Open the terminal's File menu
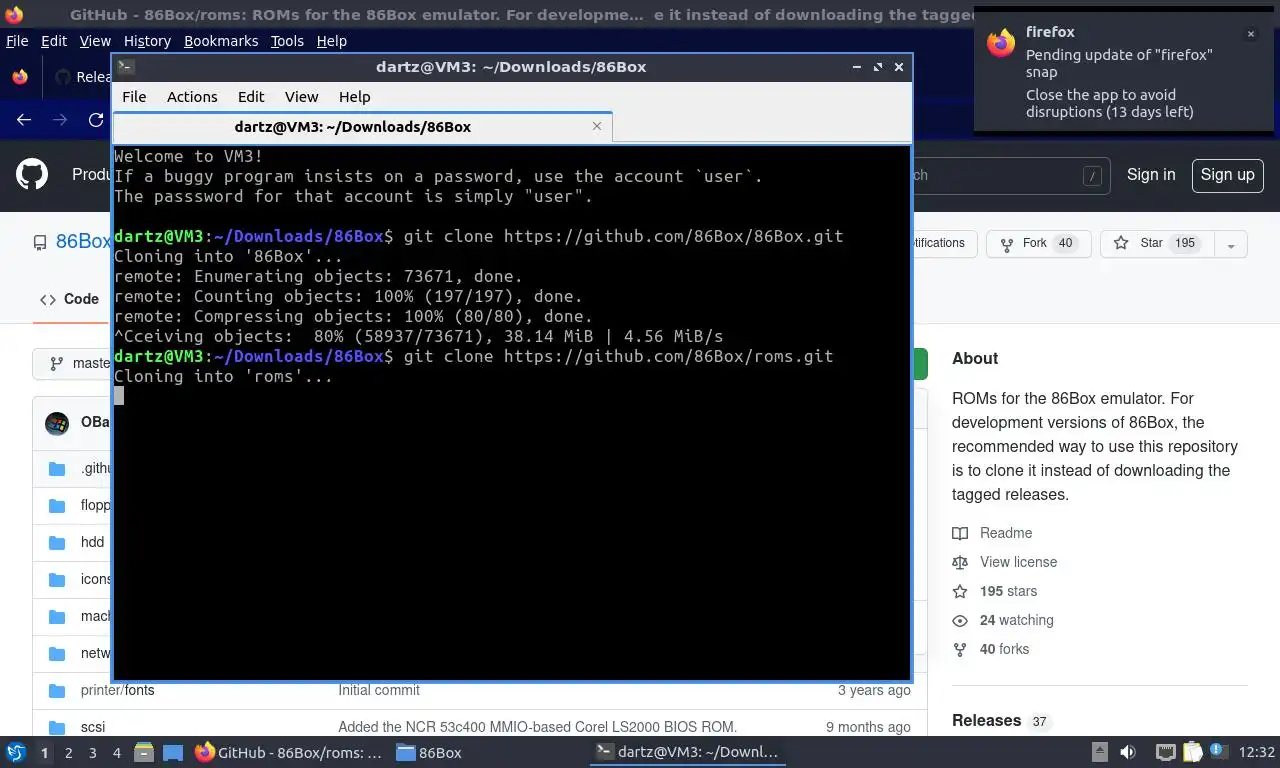The image size is (1280, 768). (134, 97)
